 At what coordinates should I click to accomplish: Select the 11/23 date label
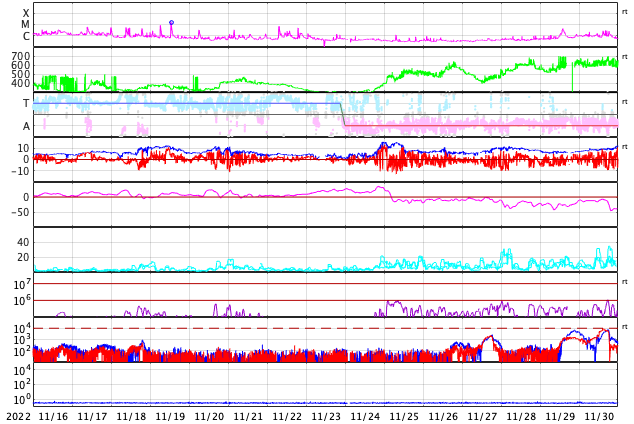tap(326, 417)
